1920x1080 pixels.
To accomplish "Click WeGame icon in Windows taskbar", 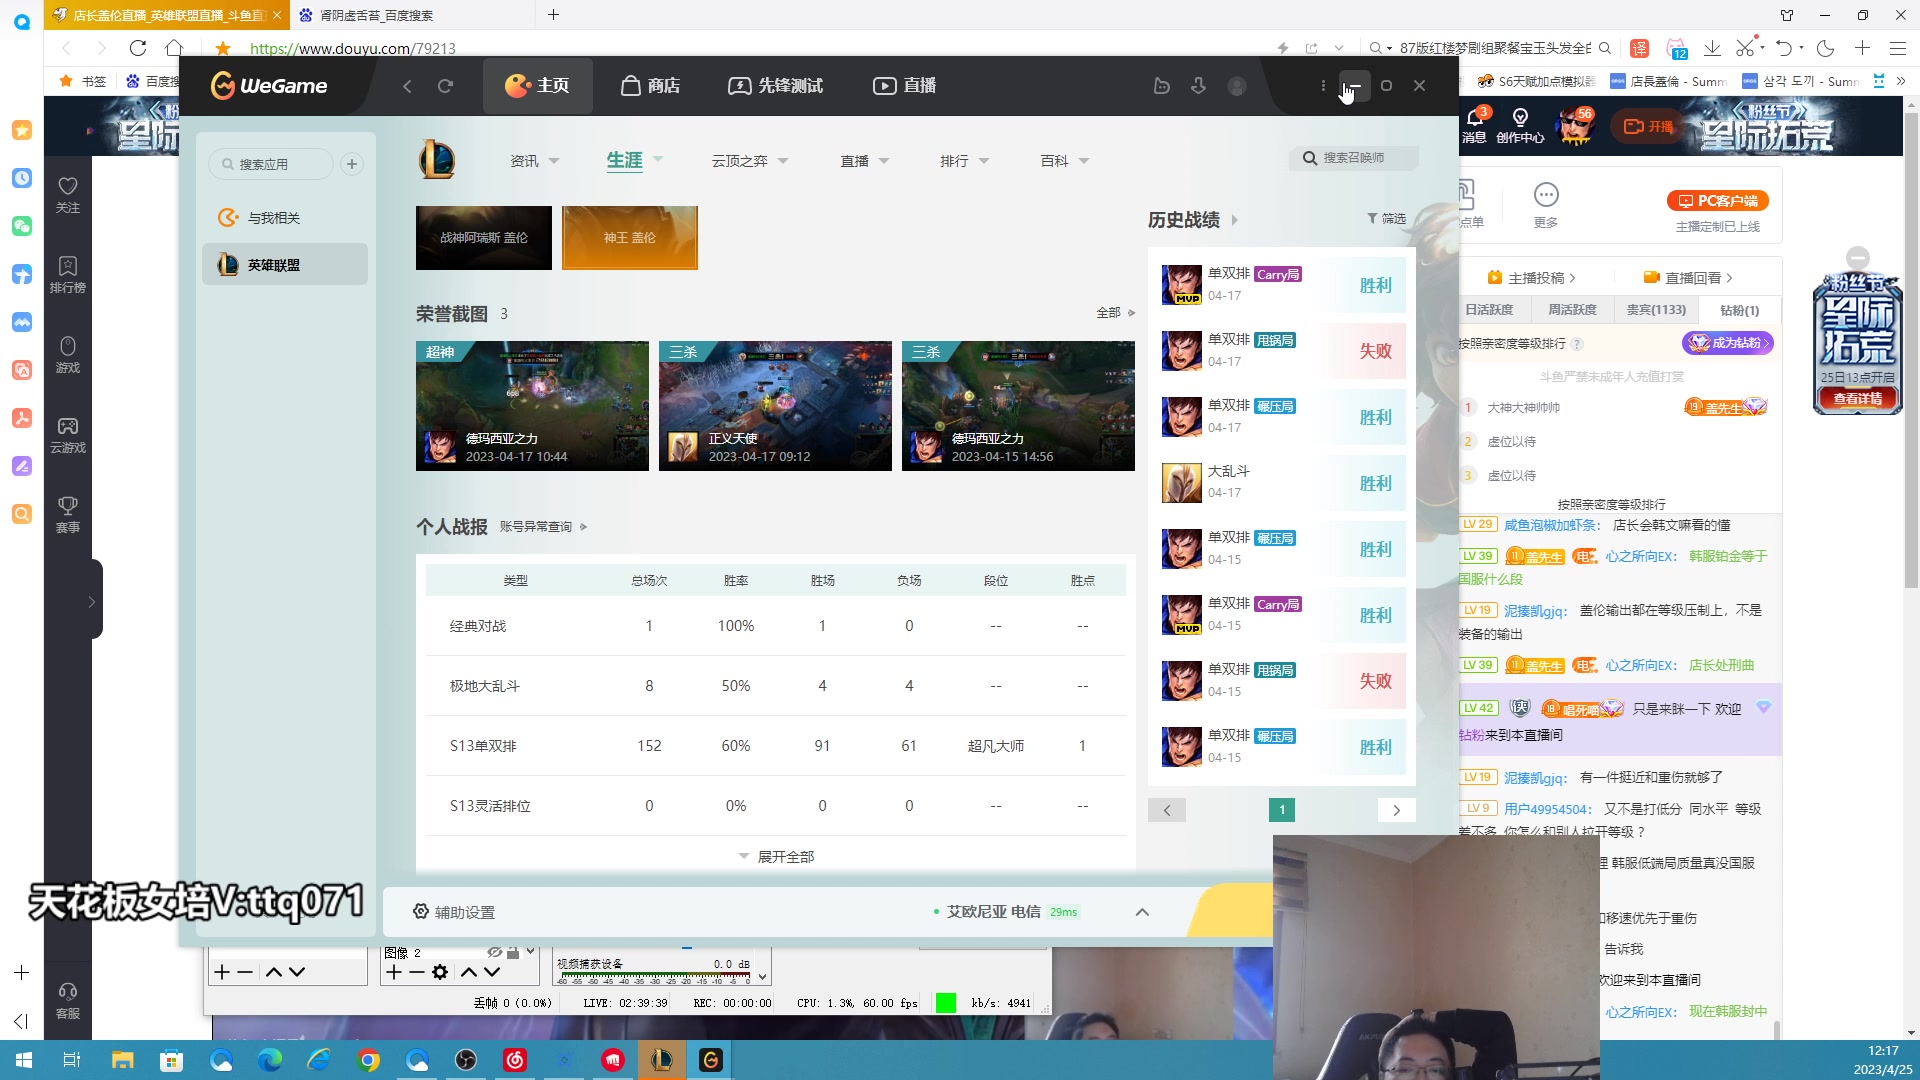I will click(x=710, y=1060).
